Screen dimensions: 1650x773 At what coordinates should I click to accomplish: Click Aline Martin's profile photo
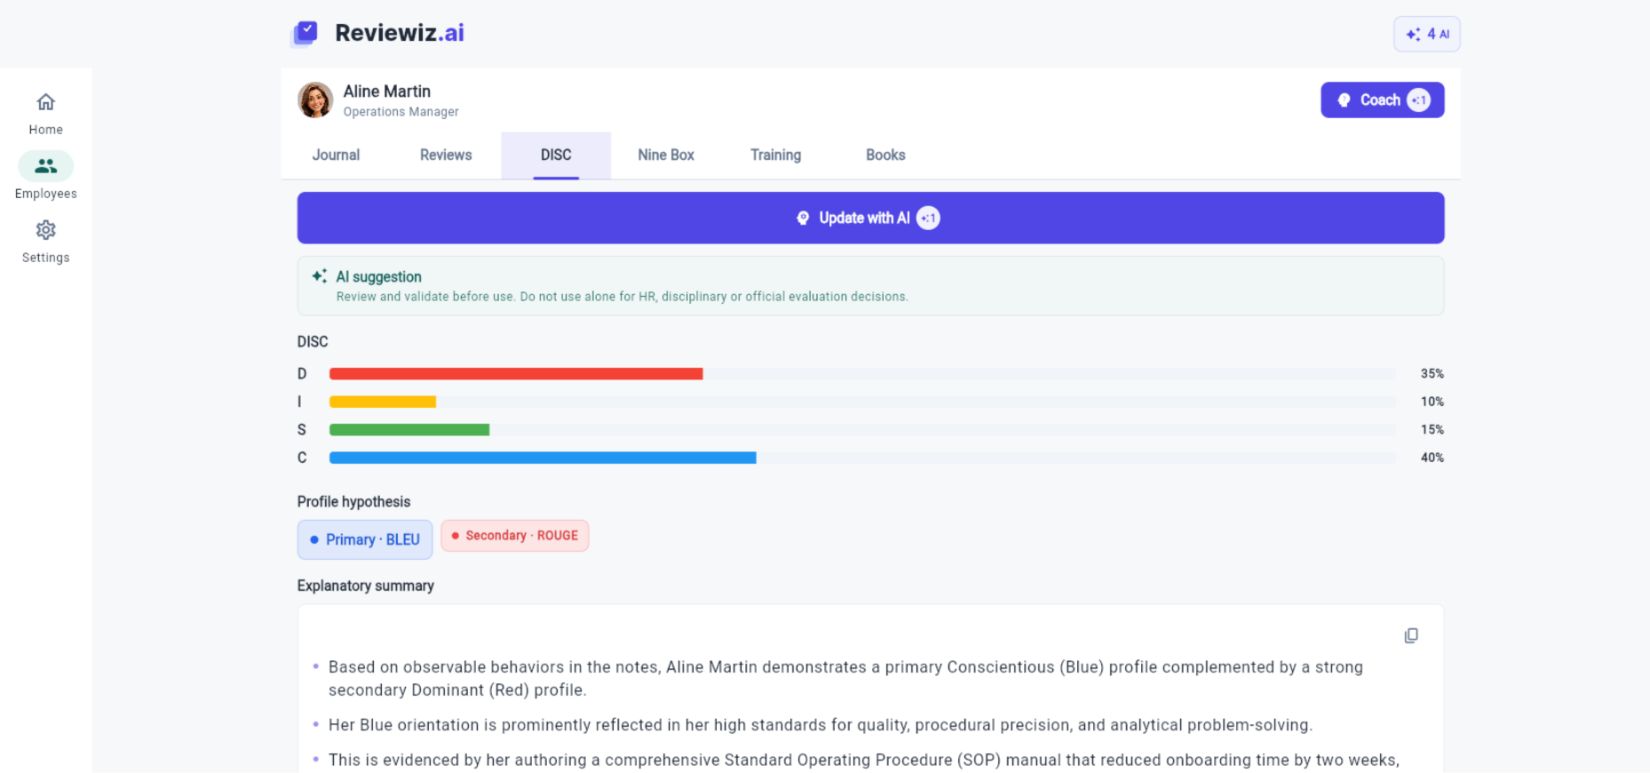[315, 100]
